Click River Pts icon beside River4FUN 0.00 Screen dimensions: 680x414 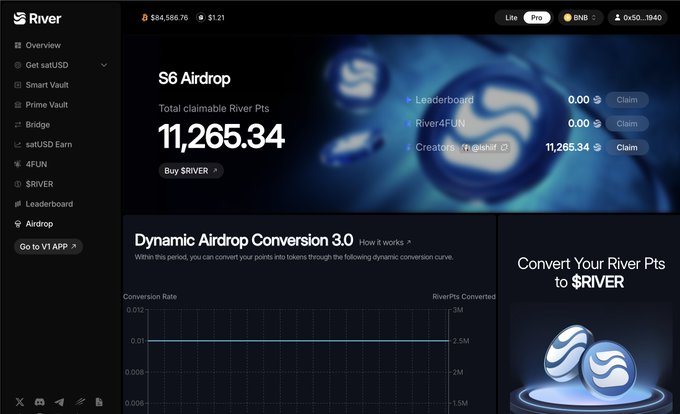coord(597,124)
